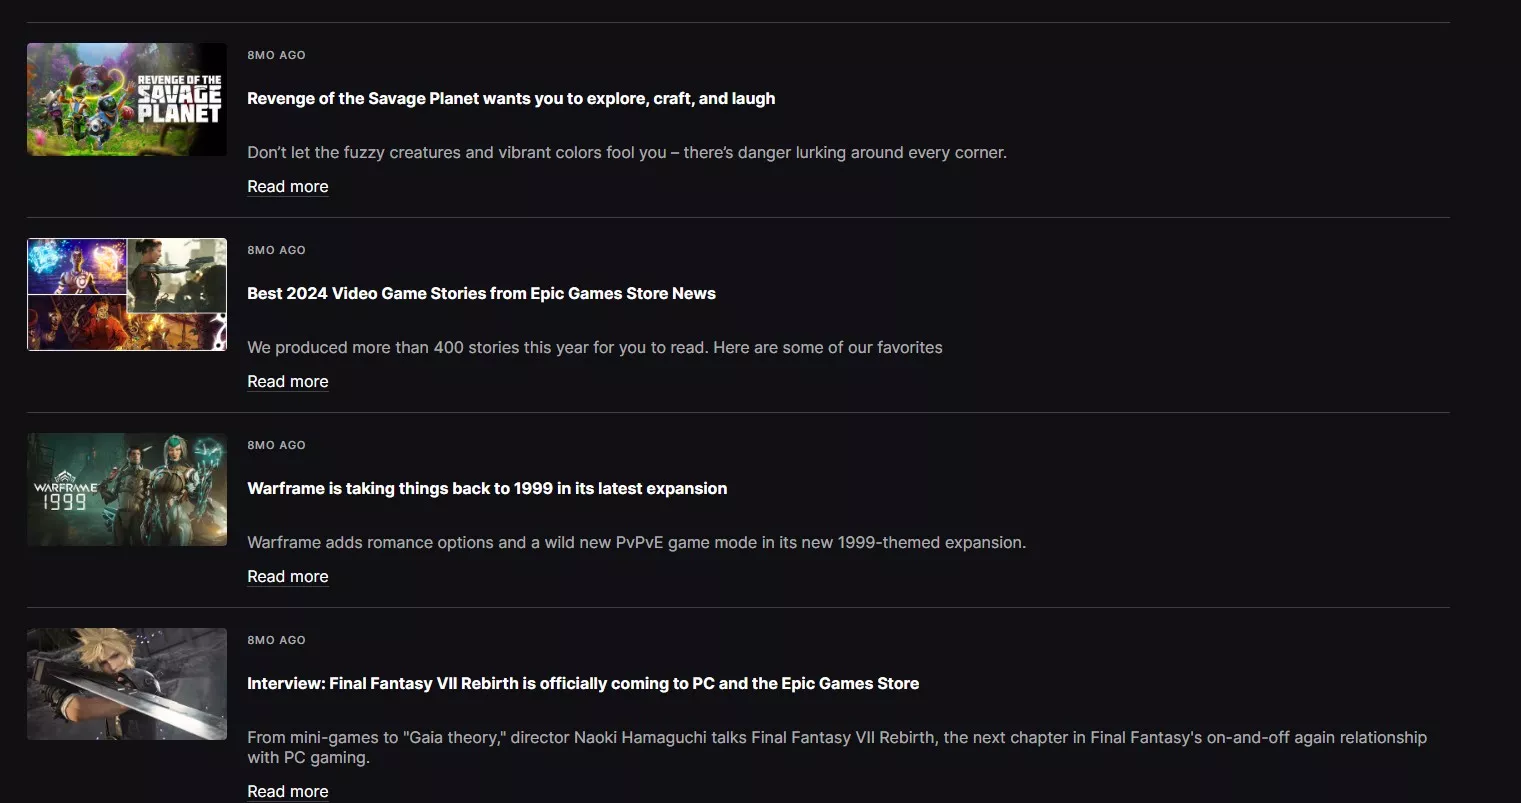Click the 8MO AGO timestamp above Best 2024 Stories

click(x=277, y=250)
